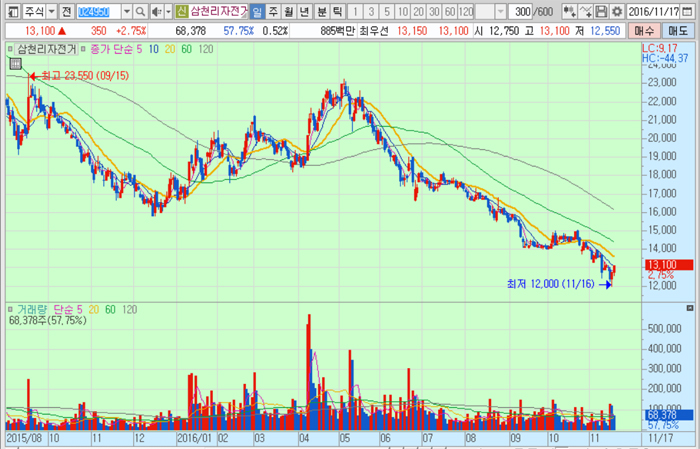
Task: Expand the stock code history dropdown
Action: [x=125, y=11]
